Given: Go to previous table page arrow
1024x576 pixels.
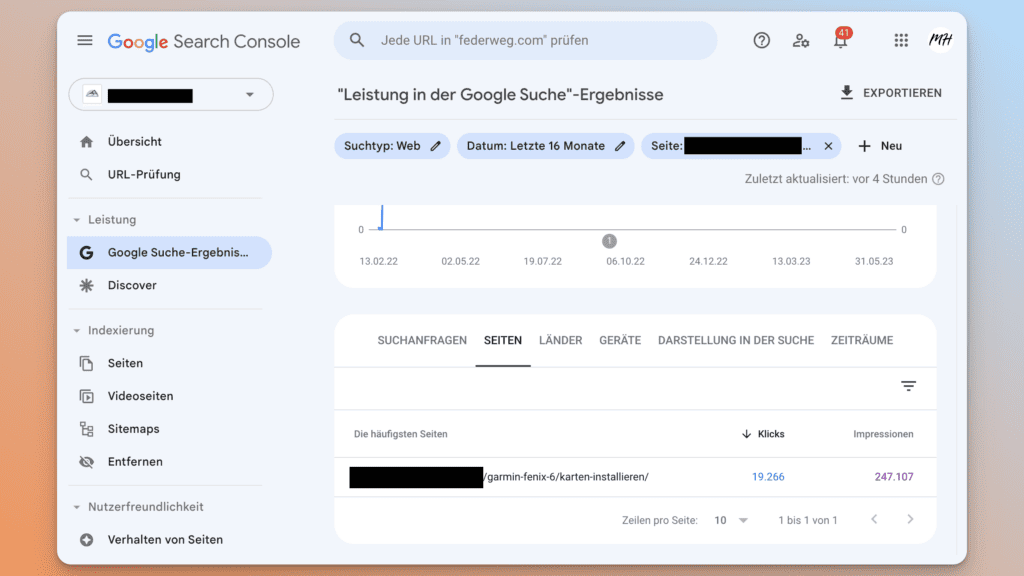Looking at the screenshot, I should point(874,520).
